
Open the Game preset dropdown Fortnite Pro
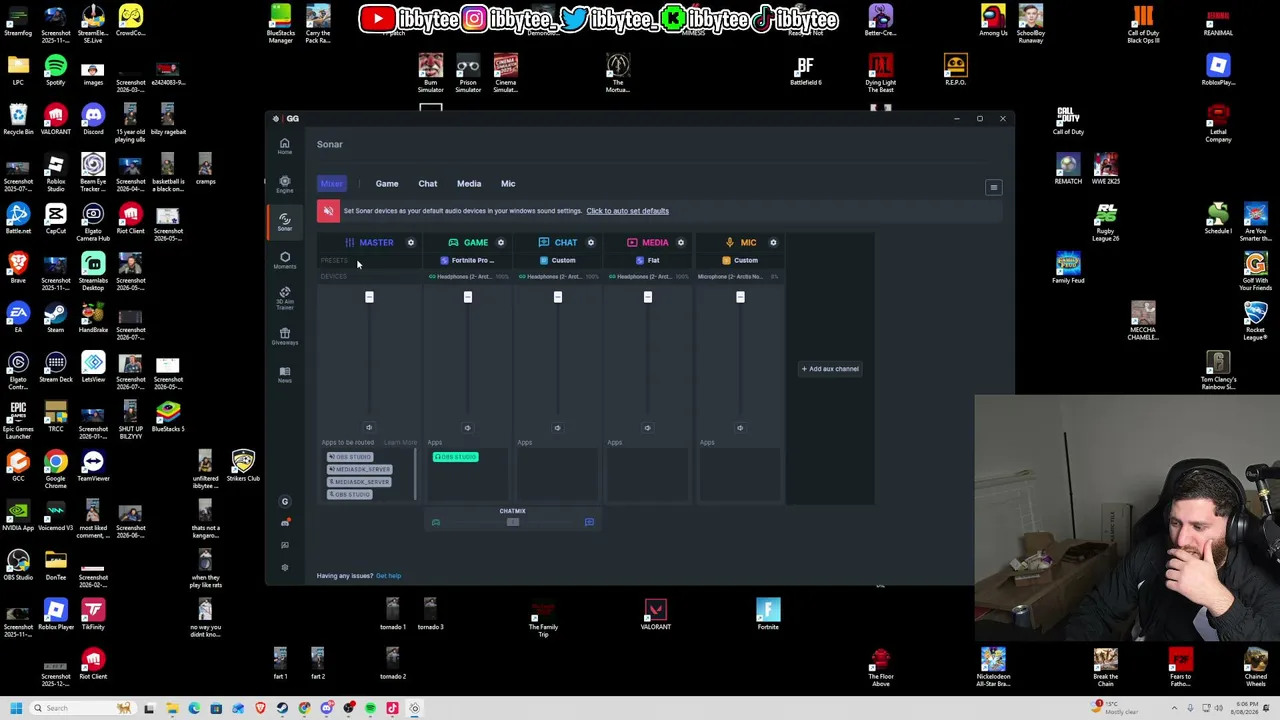467,260
